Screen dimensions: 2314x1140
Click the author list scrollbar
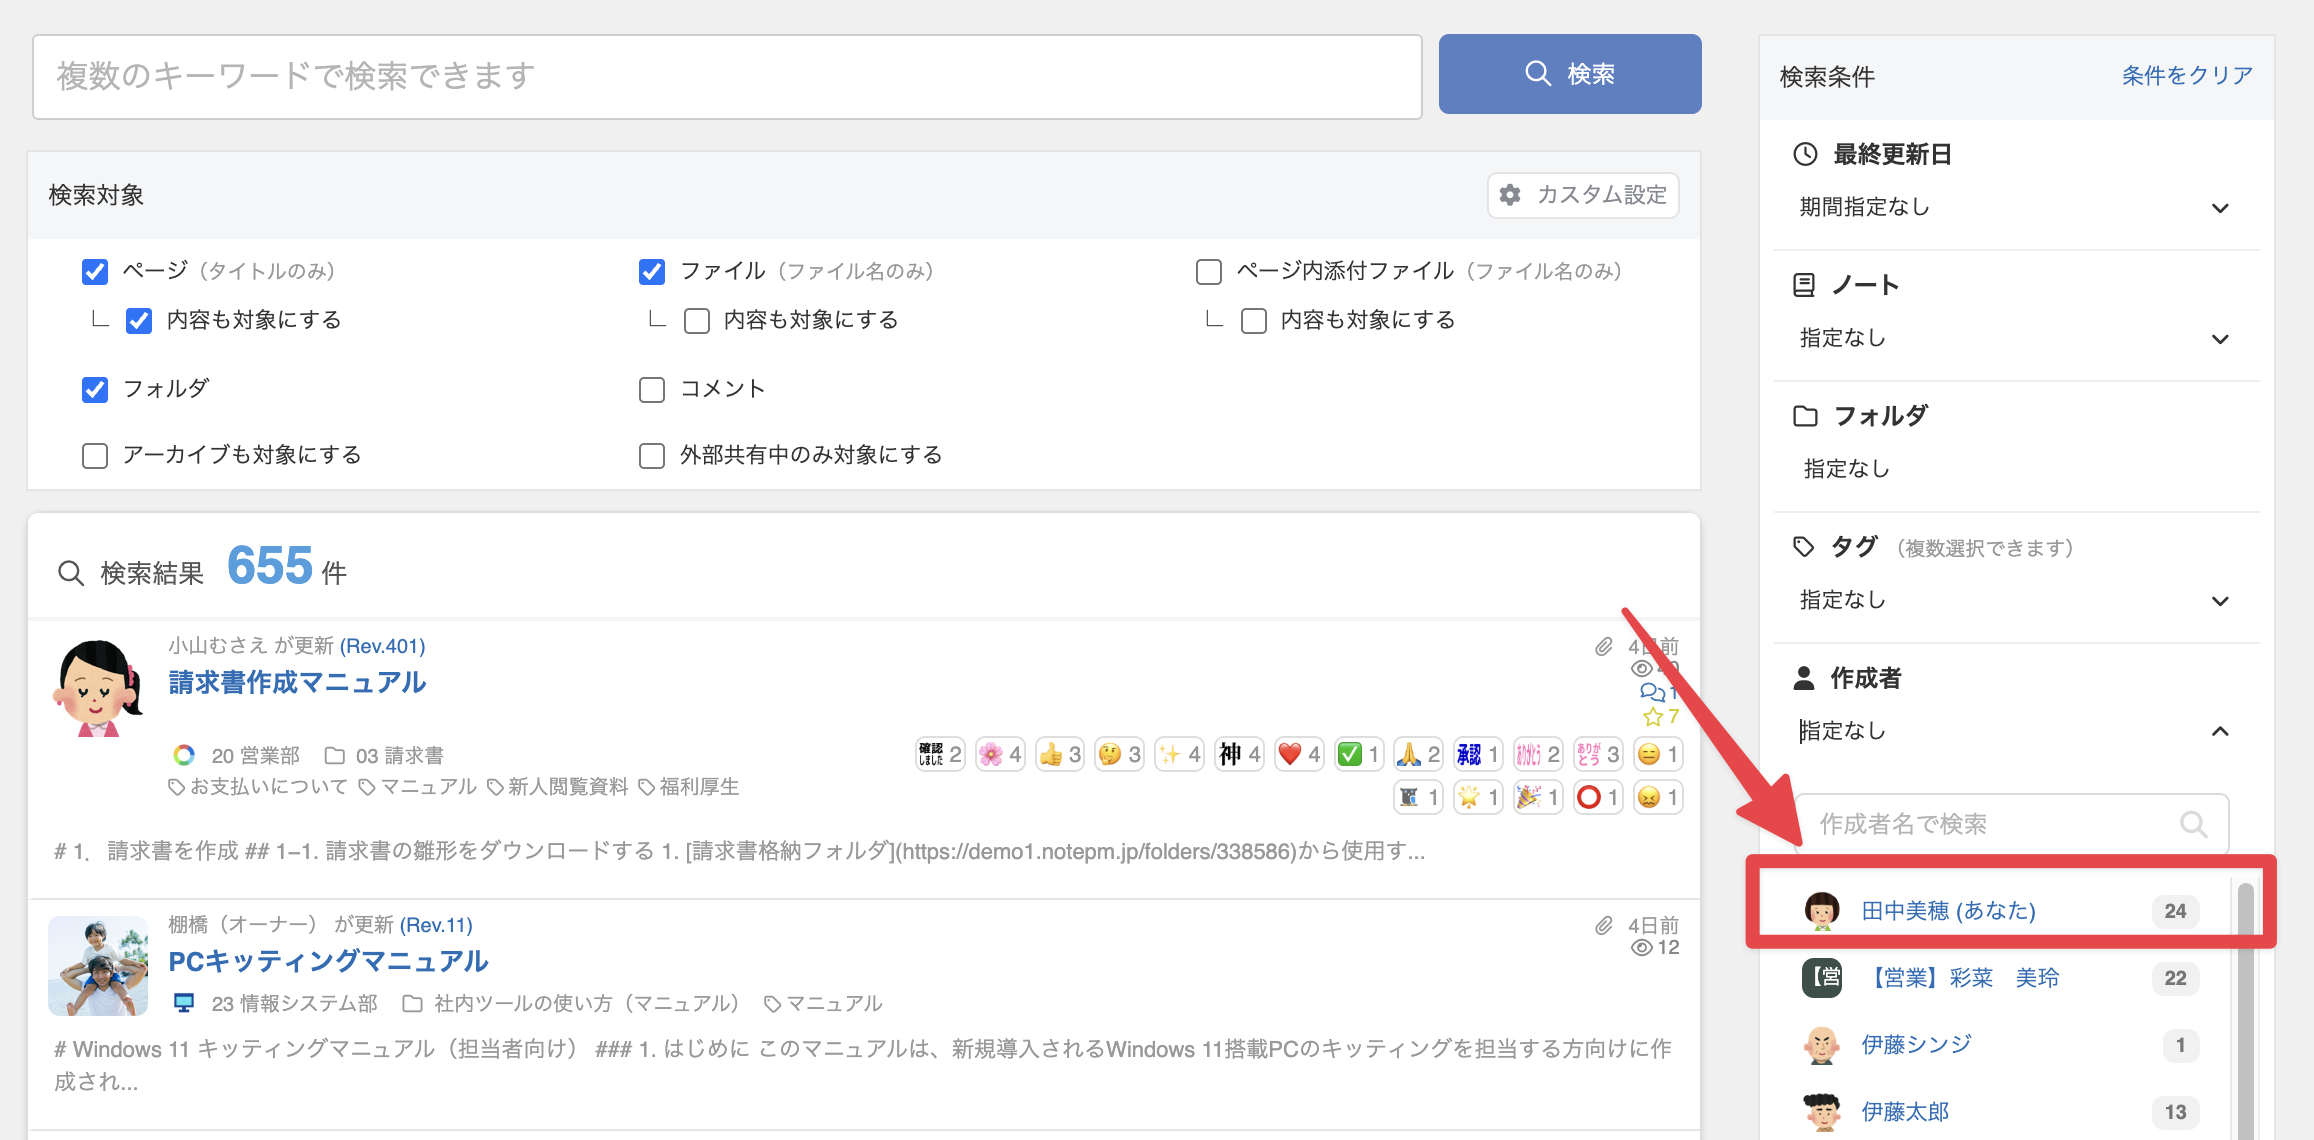(2245, 1010)
